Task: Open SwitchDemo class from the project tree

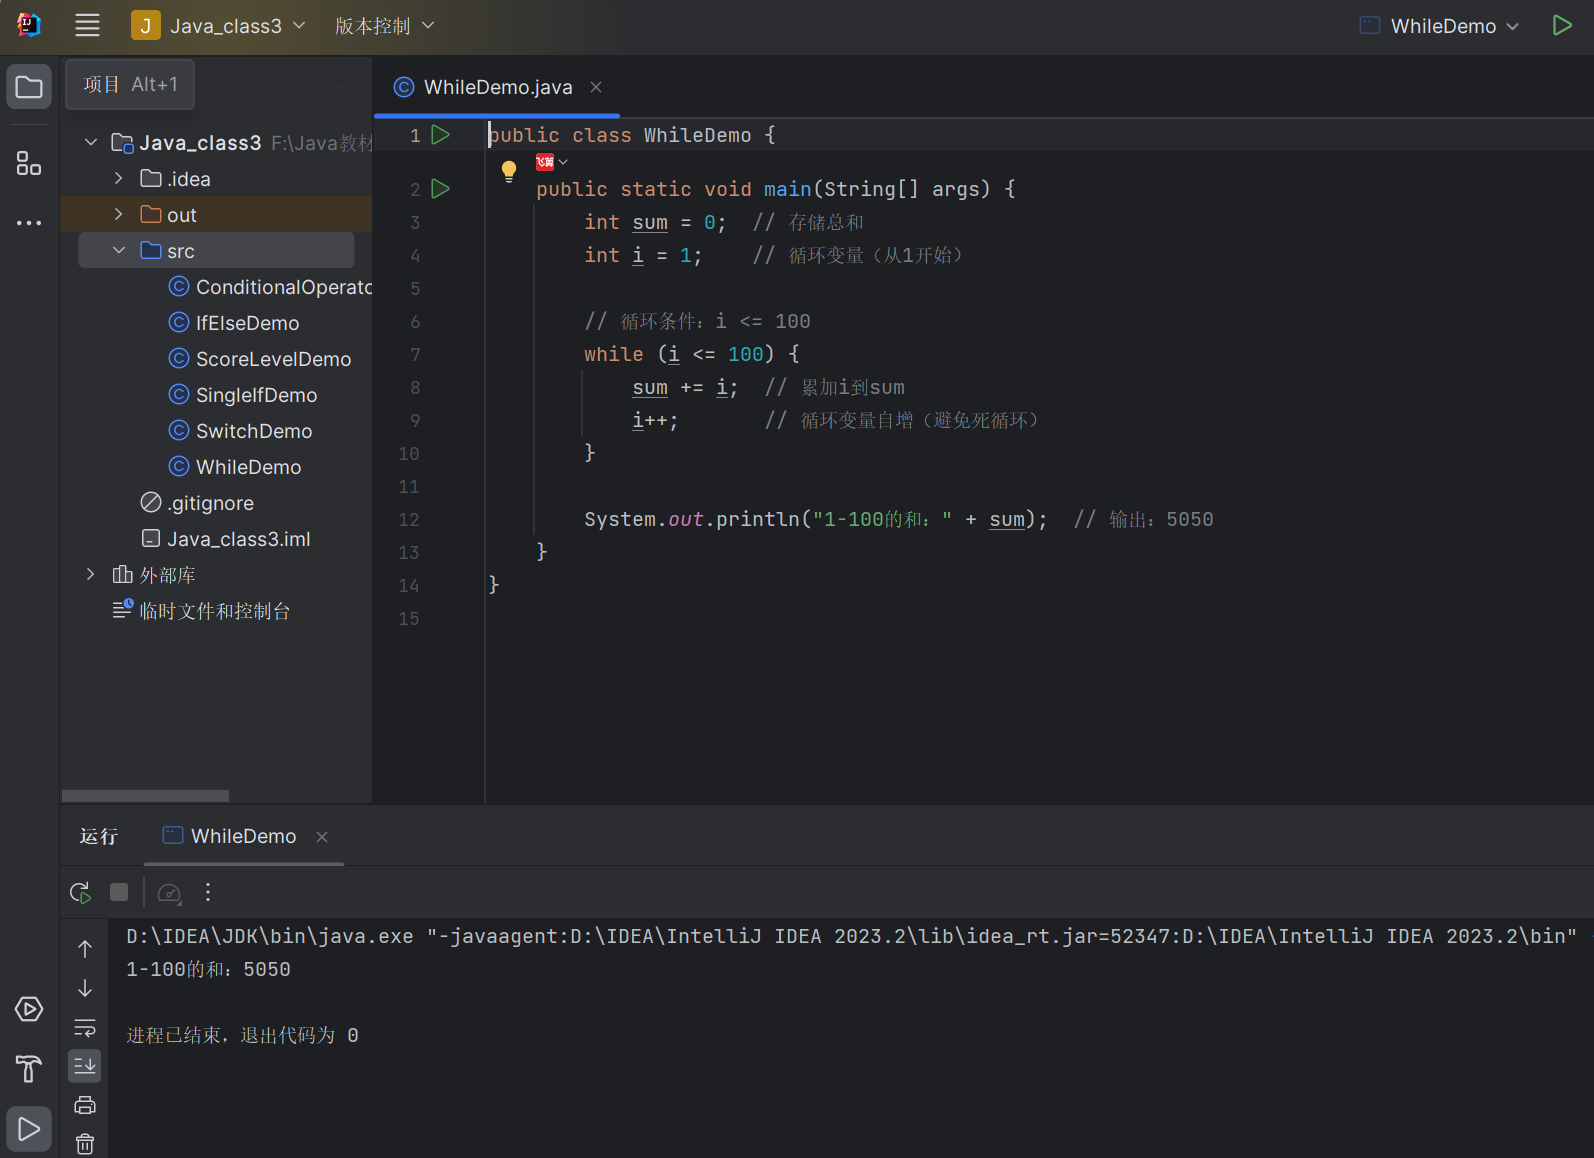Action: coord(254,431)
